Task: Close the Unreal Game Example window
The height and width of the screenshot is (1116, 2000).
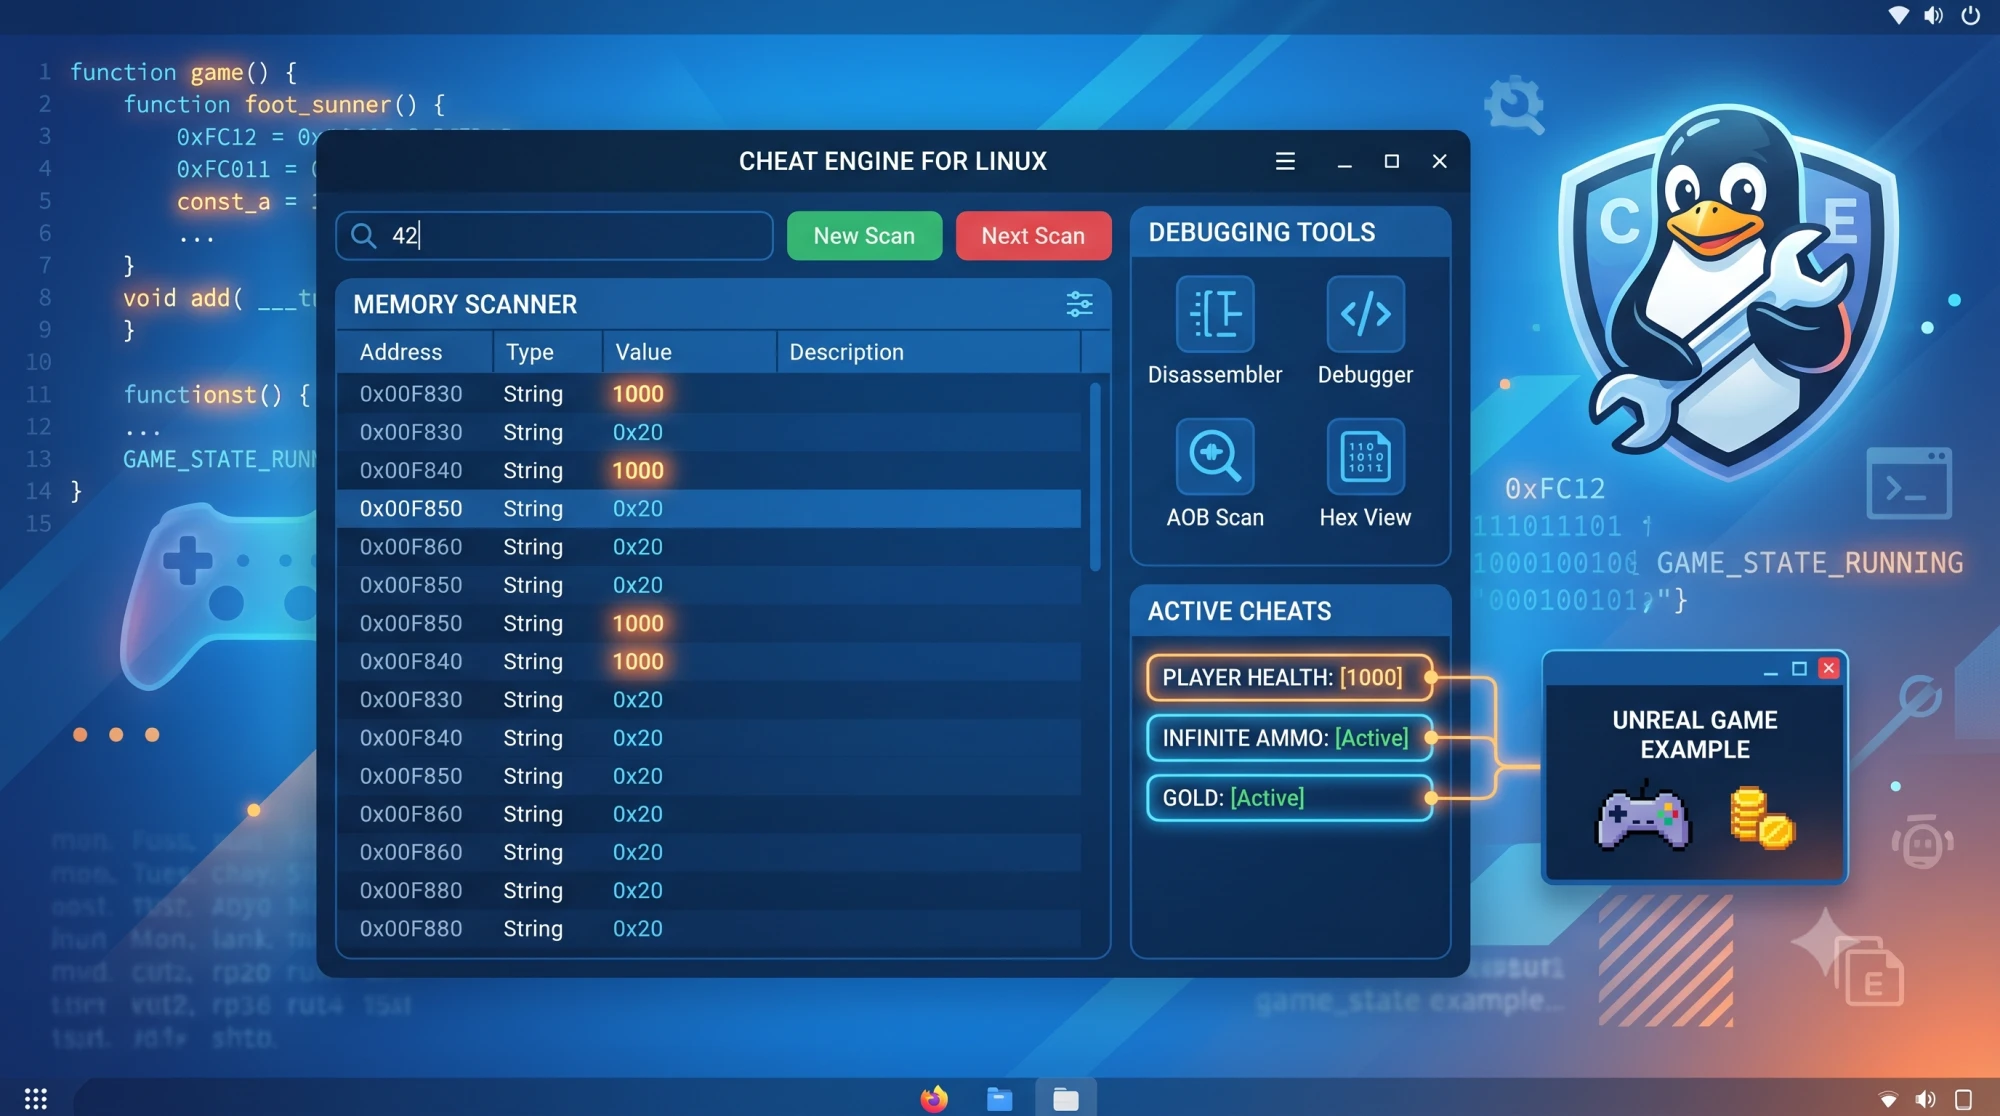Action: tap(1829, 669)
